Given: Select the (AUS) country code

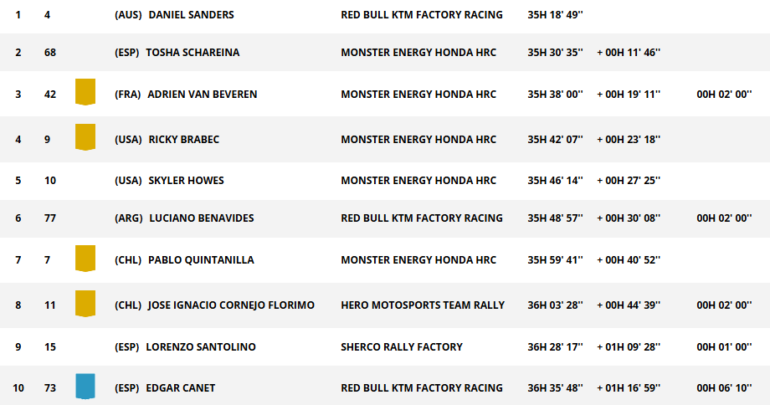Looking at the screenshot, I should click(x=128, y=16).
